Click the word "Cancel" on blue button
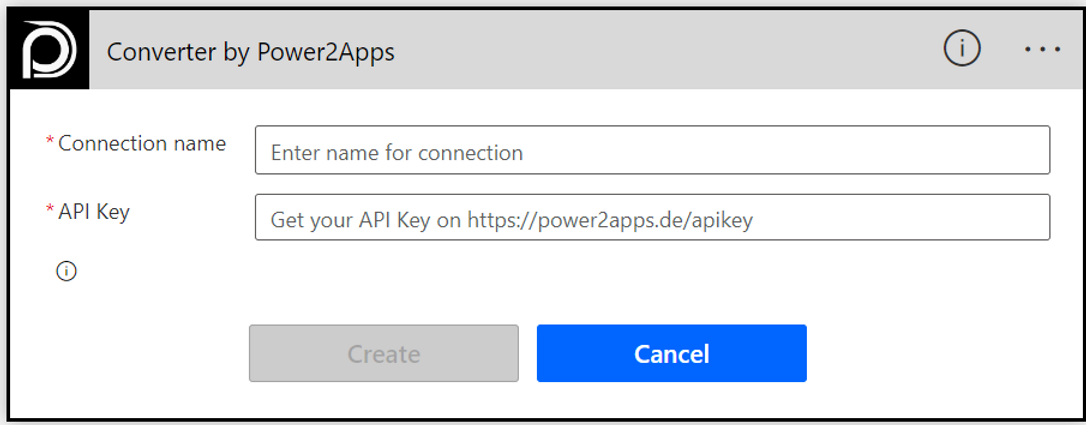1086x425 pixels. [x=672, y=354]
